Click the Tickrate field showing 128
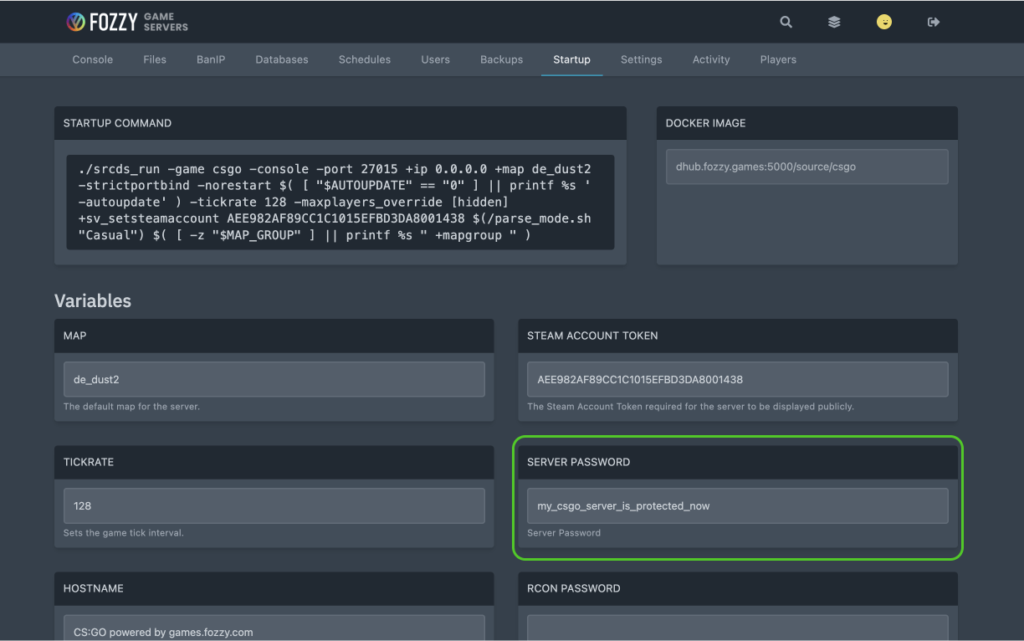 (x=272, y=505)
